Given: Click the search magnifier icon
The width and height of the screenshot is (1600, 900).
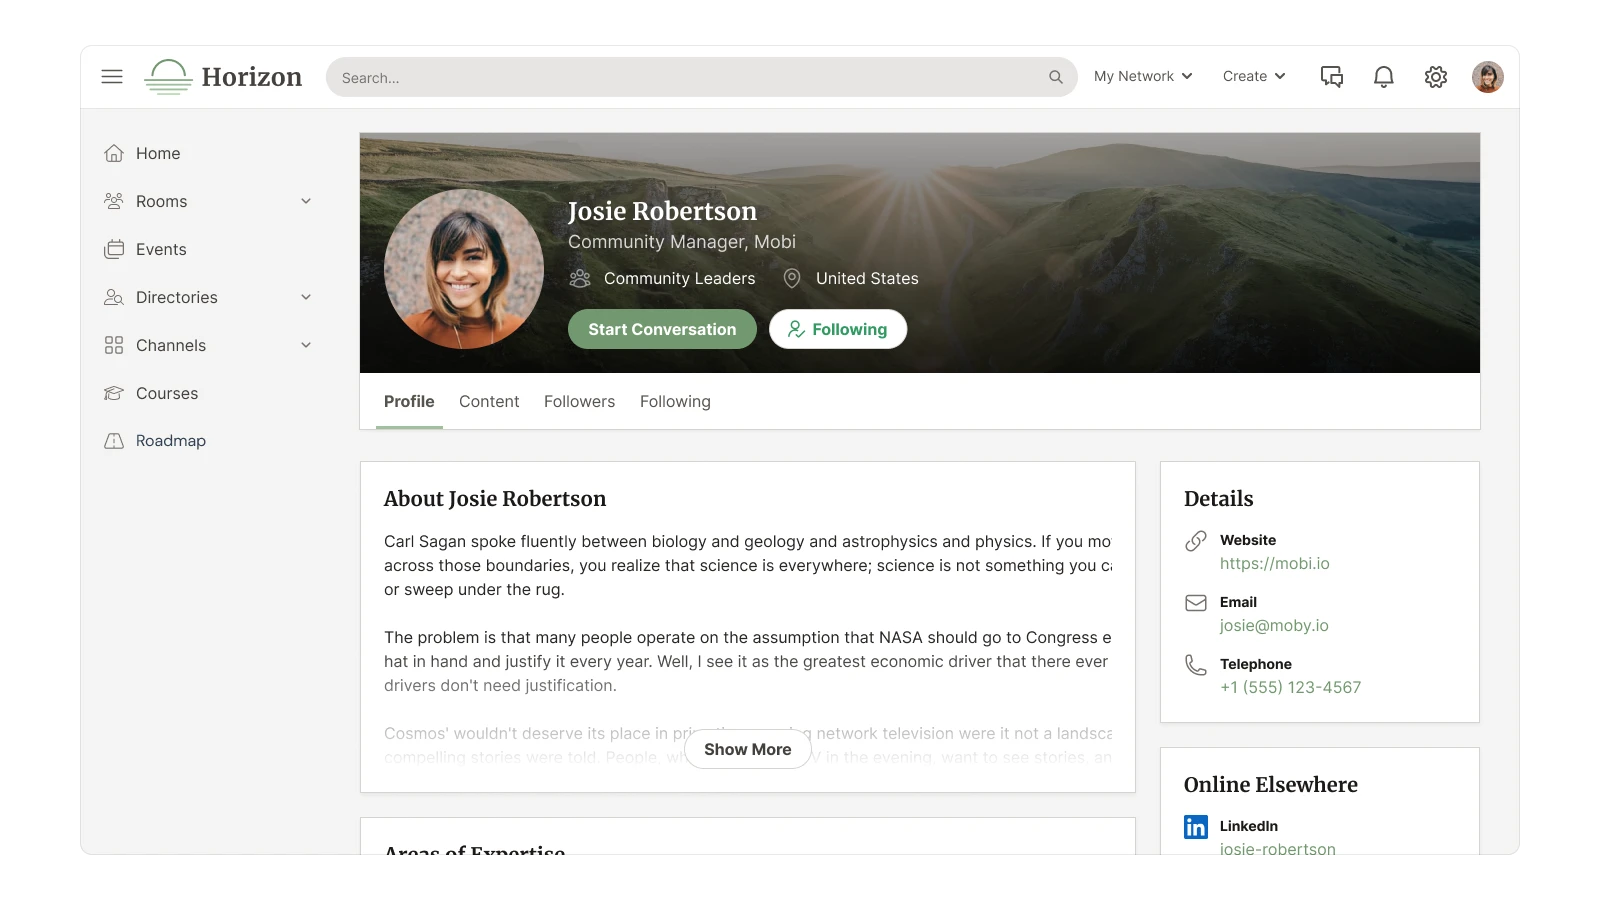Looking at the screenshot, I should (1055, 77).
